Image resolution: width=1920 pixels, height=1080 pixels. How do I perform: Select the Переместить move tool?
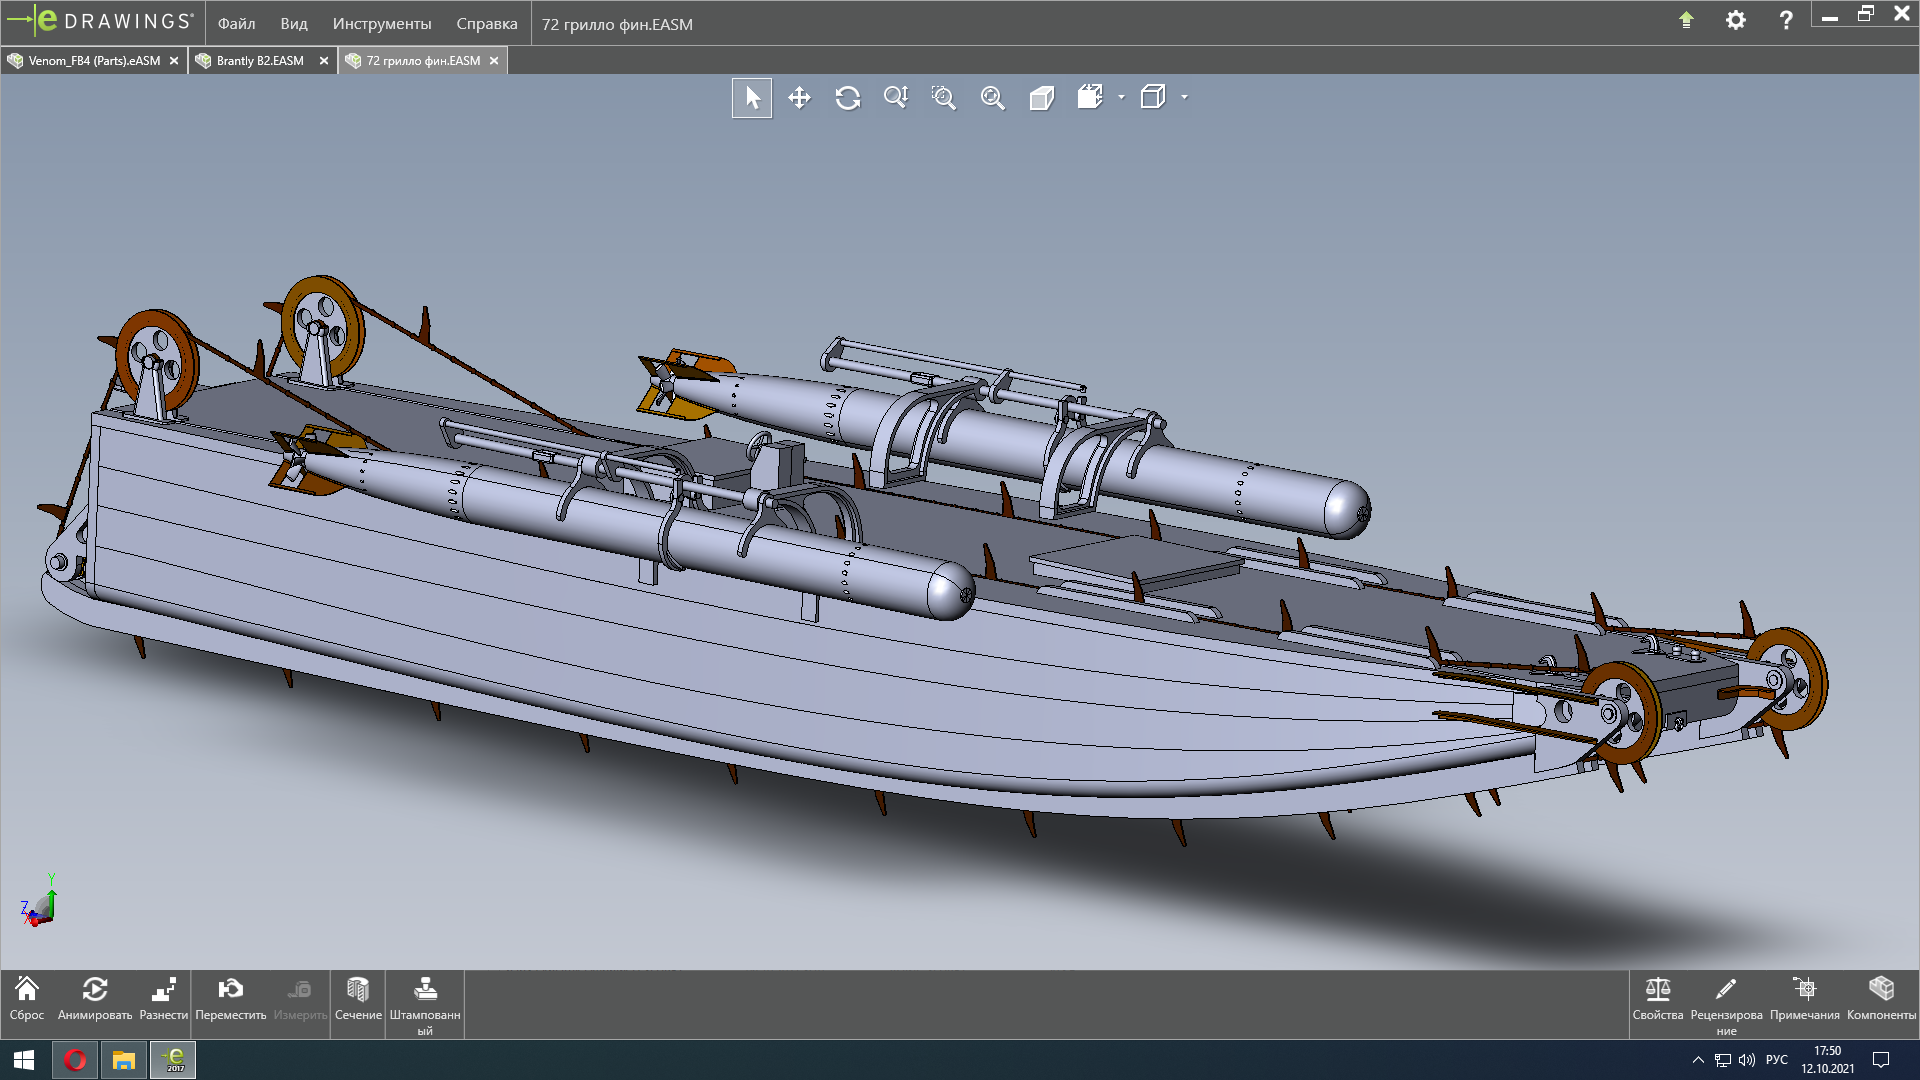[x=231, y=1000]
